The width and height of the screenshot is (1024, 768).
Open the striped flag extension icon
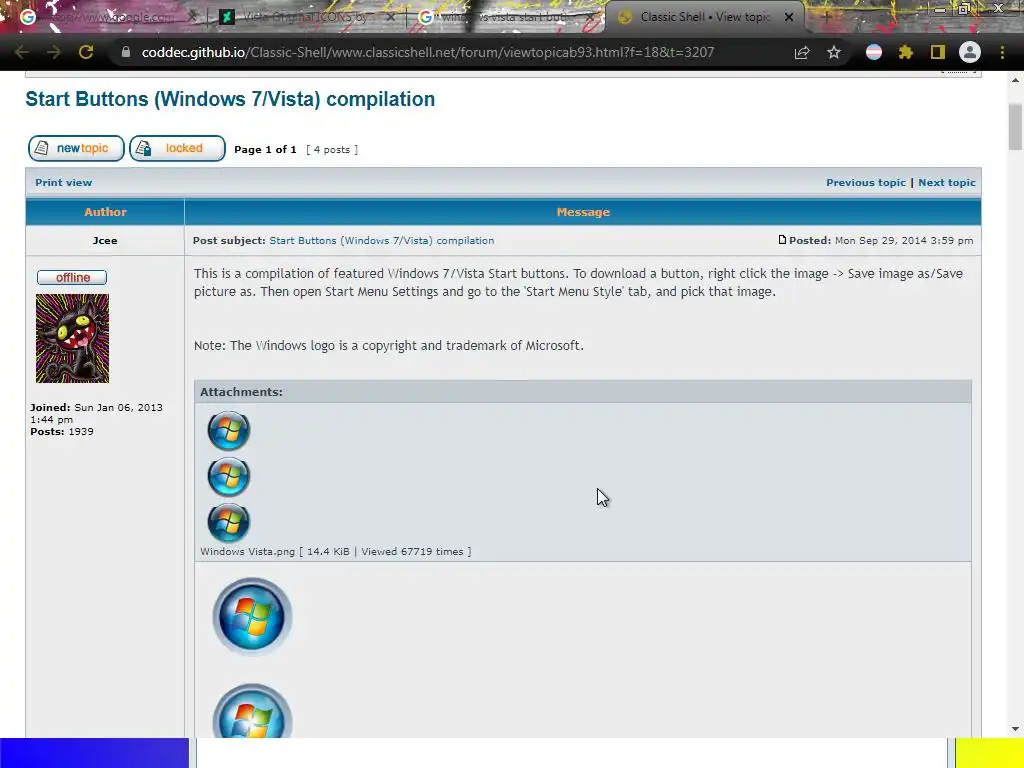click(x=874, y=52)
